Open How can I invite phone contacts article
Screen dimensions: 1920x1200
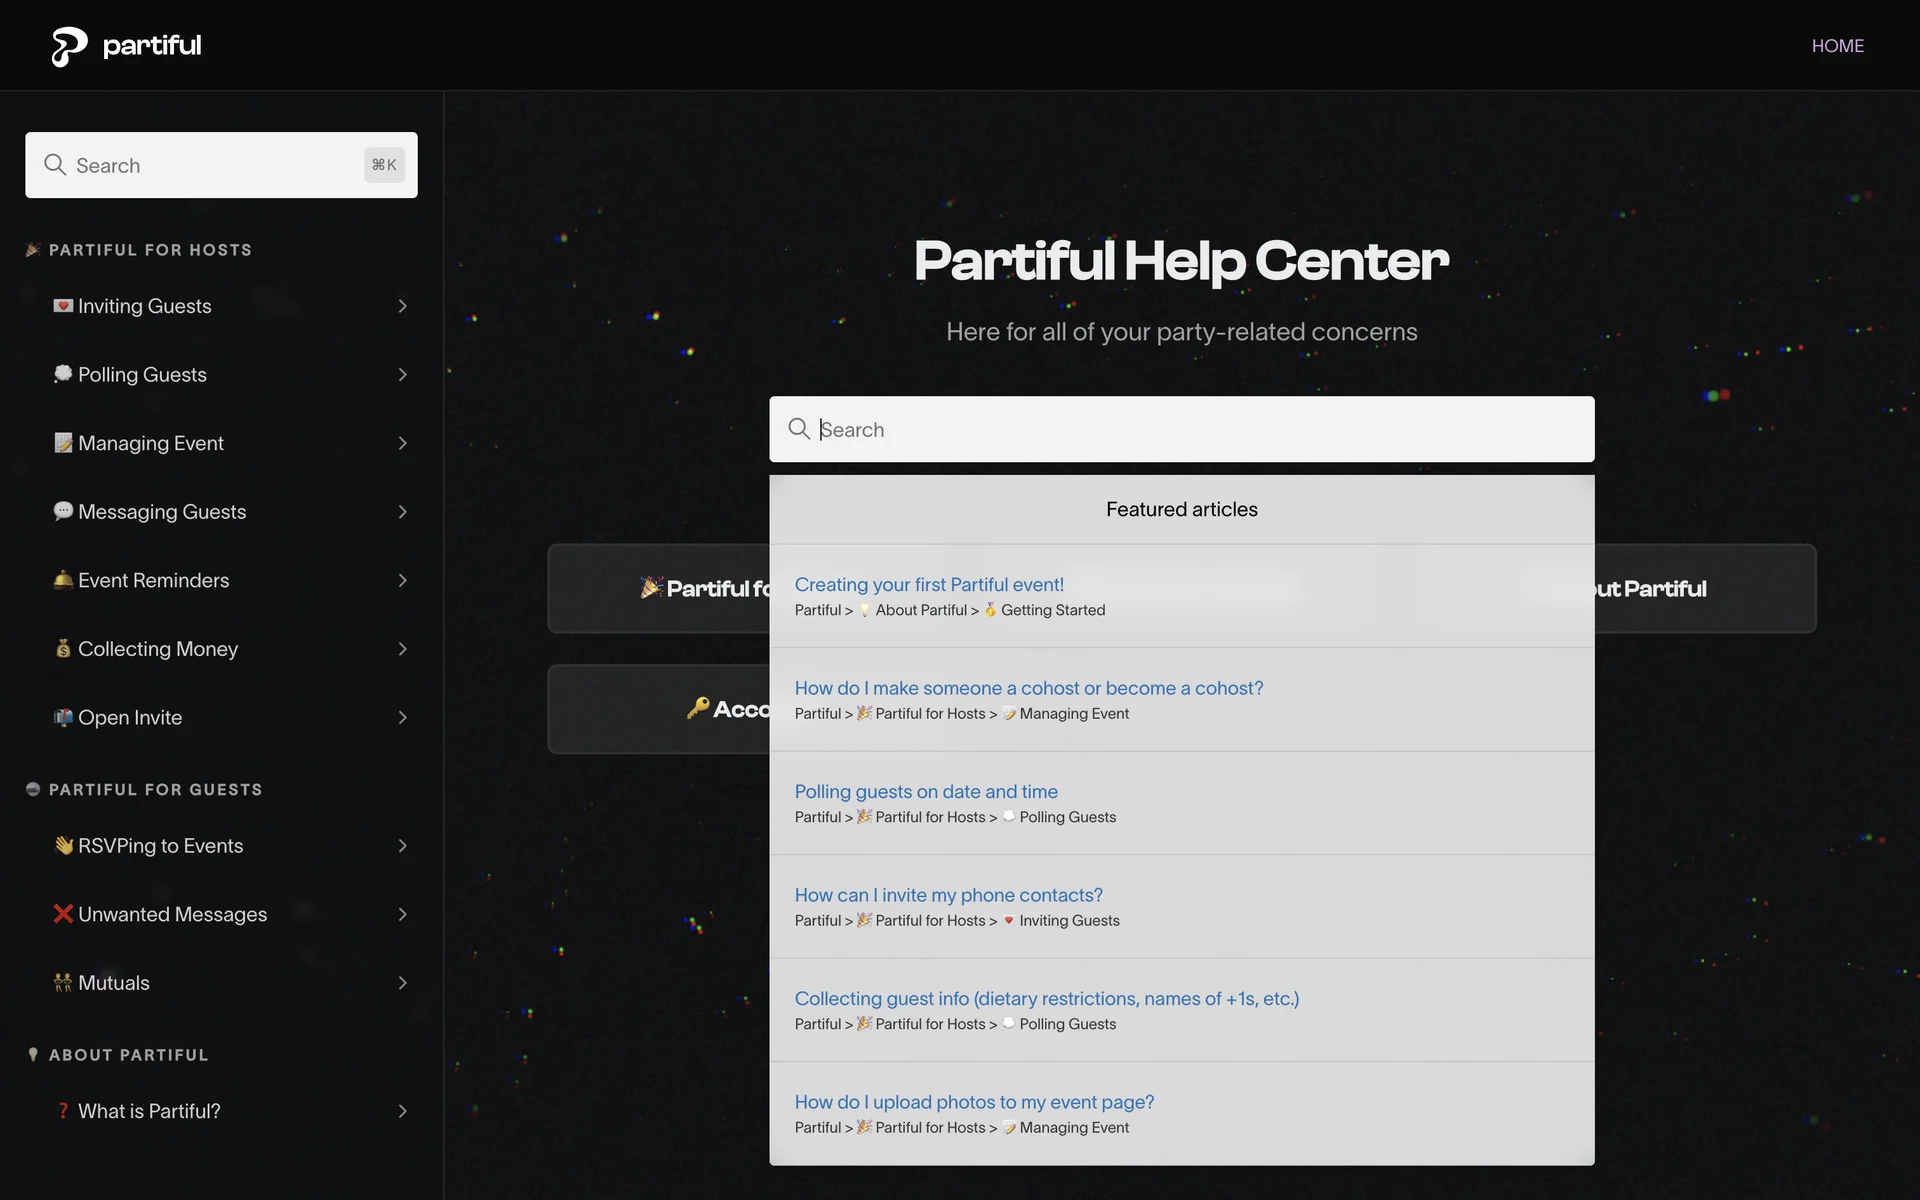pyautogui.click(x=948, y=895)
